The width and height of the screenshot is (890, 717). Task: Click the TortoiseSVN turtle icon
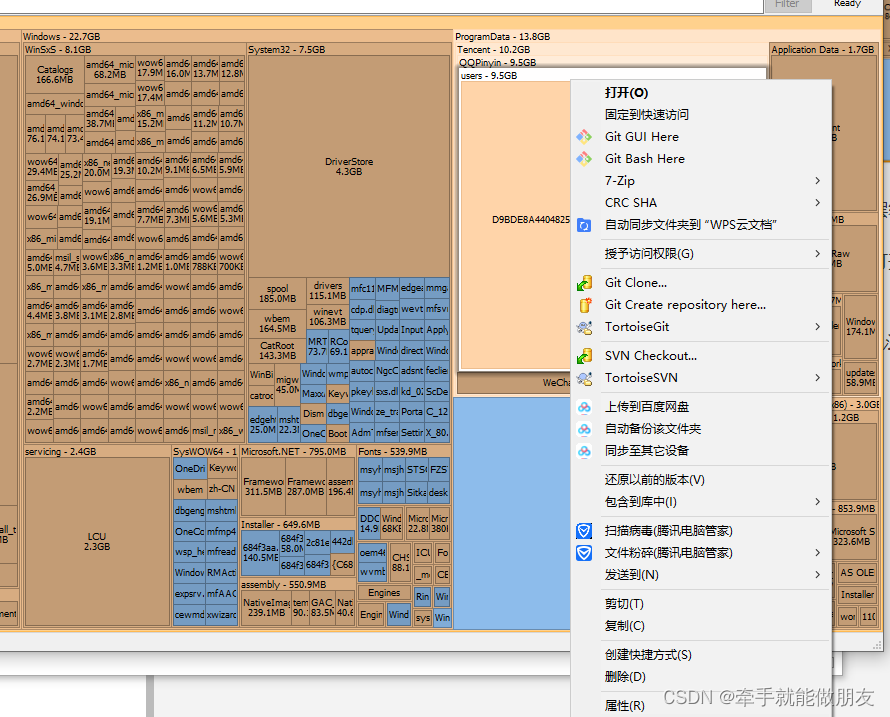pos(584,378)
